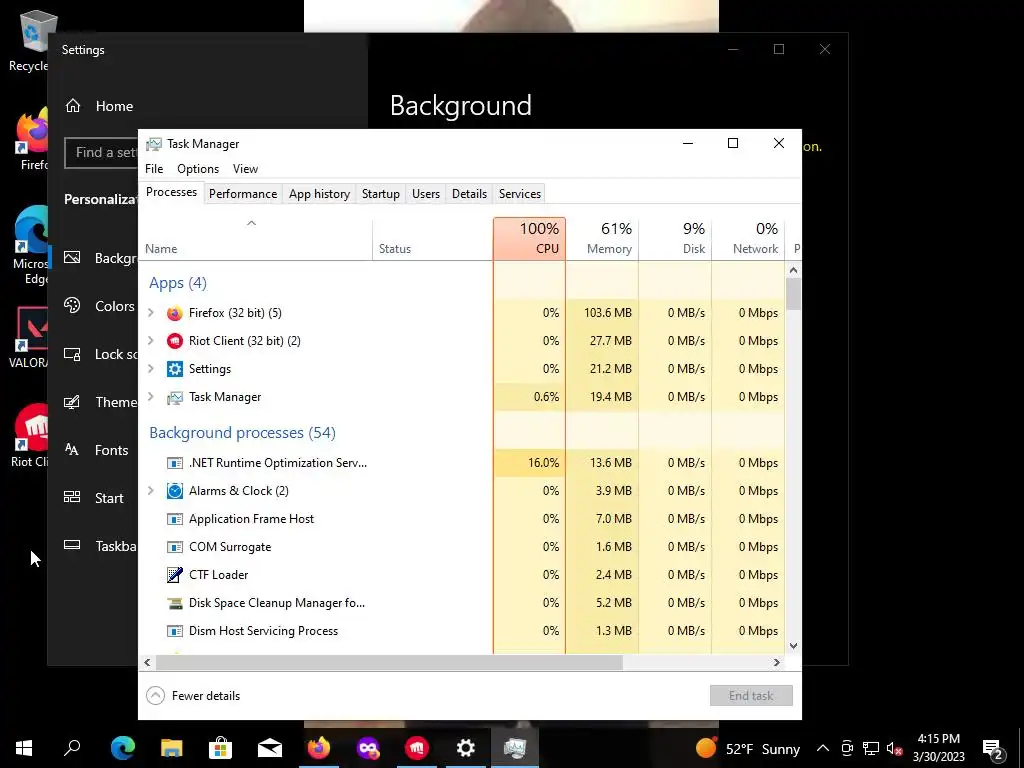Click the Dism Host Servicing Process icon
Screen dimensions: 1024x768
pyautogui.click(x=174, y=631)
